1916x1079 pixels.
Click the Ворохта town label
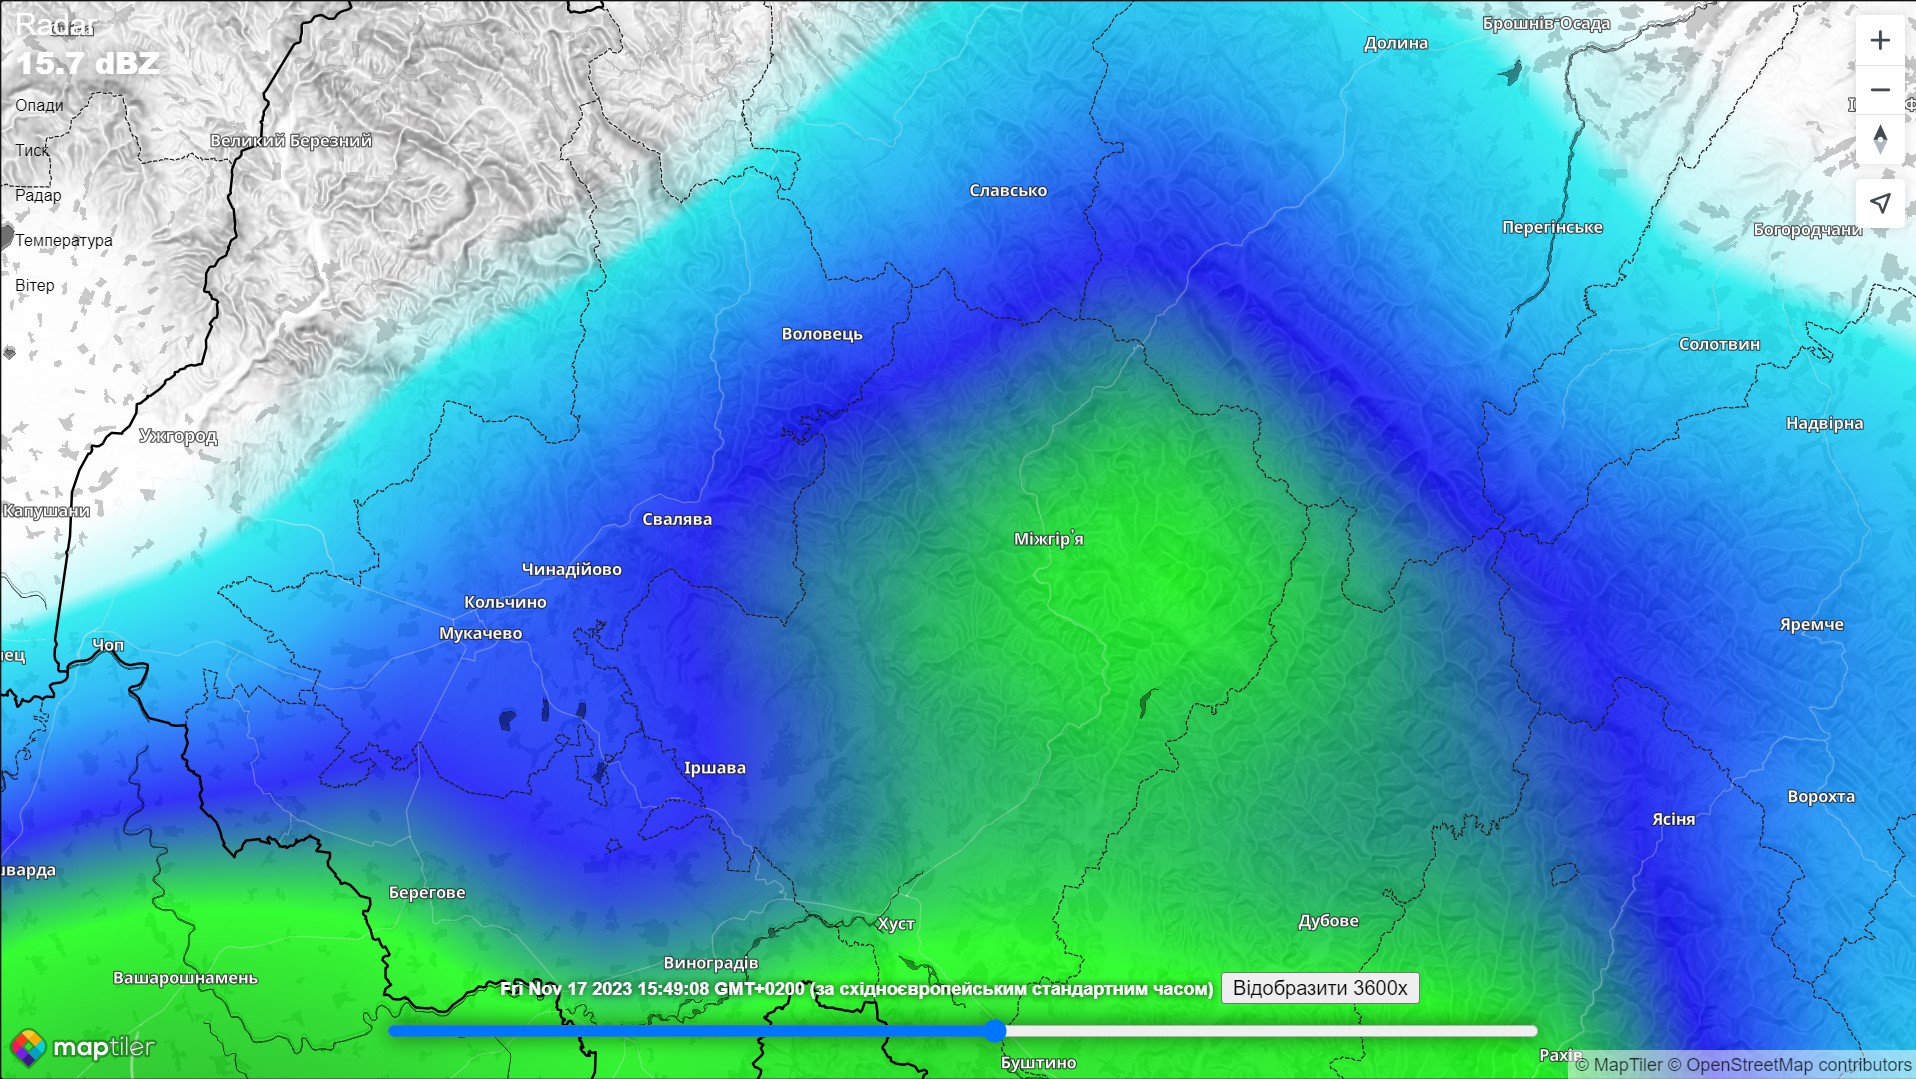(x=1821, y=797)
